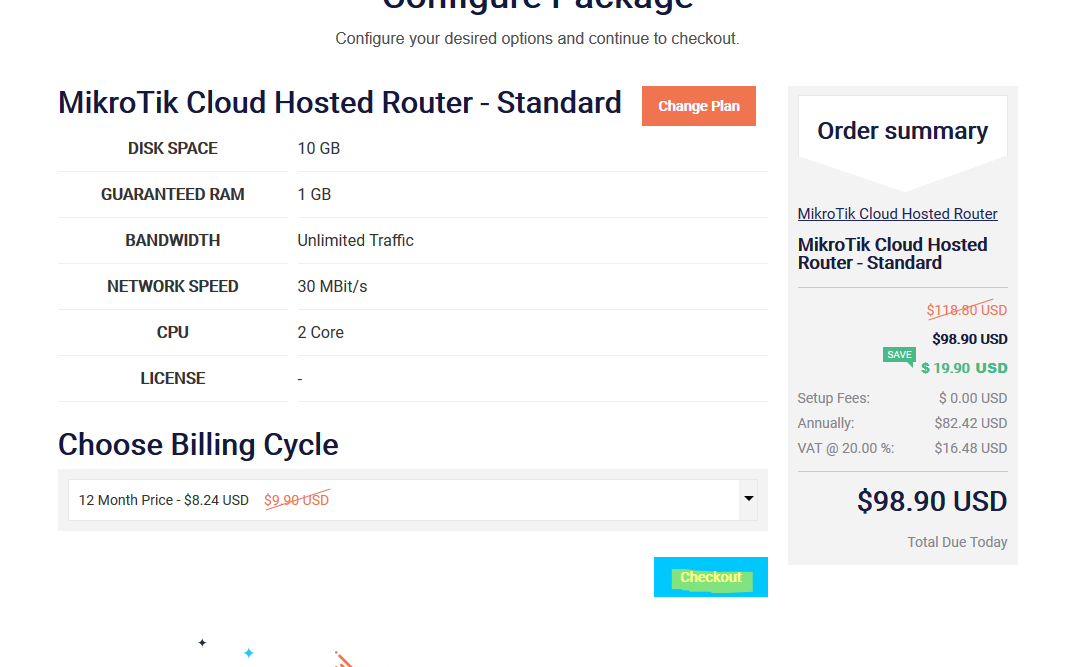Click the Order summary heading
1082x667 pixels.
(x=903, y=130)
